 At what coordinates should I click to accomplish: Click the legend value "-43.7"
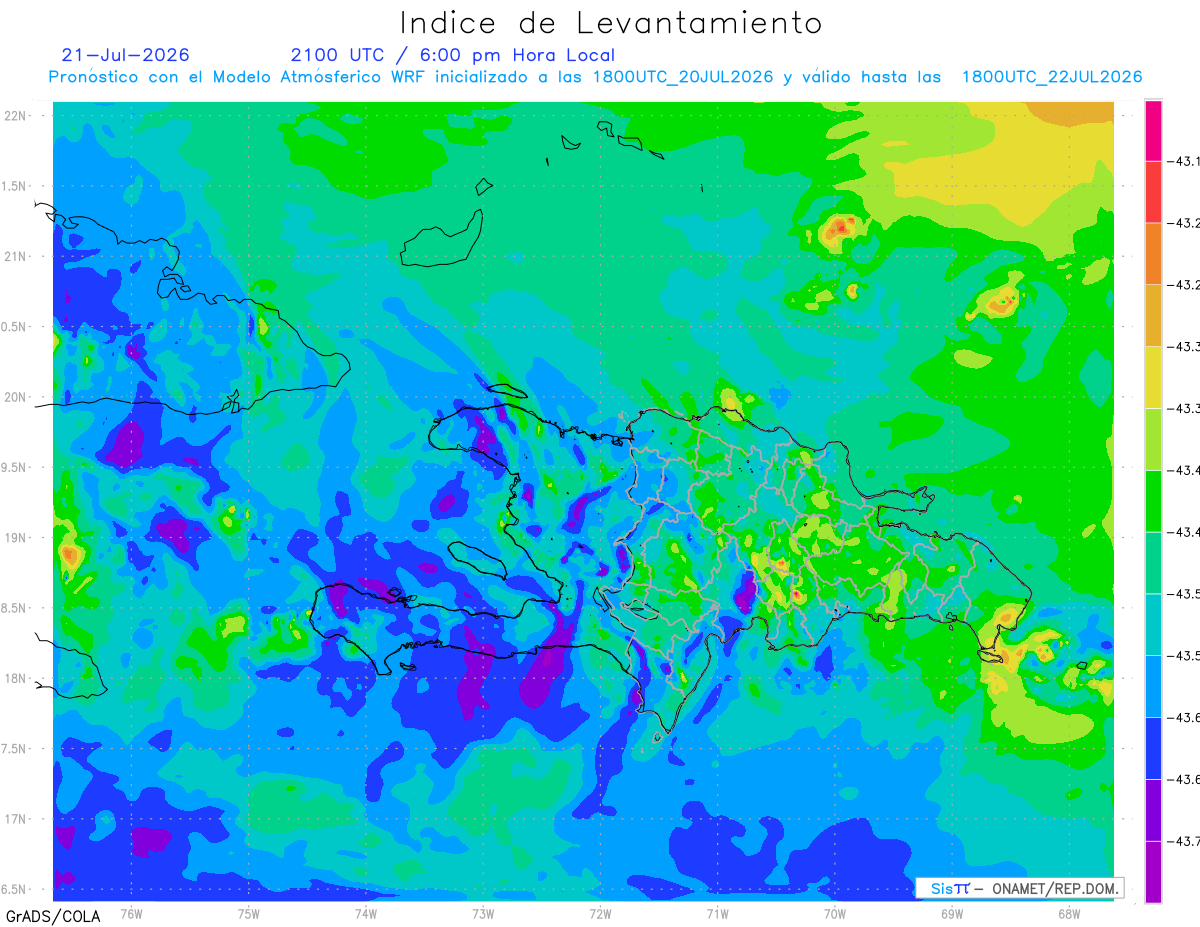point(1185,842)
